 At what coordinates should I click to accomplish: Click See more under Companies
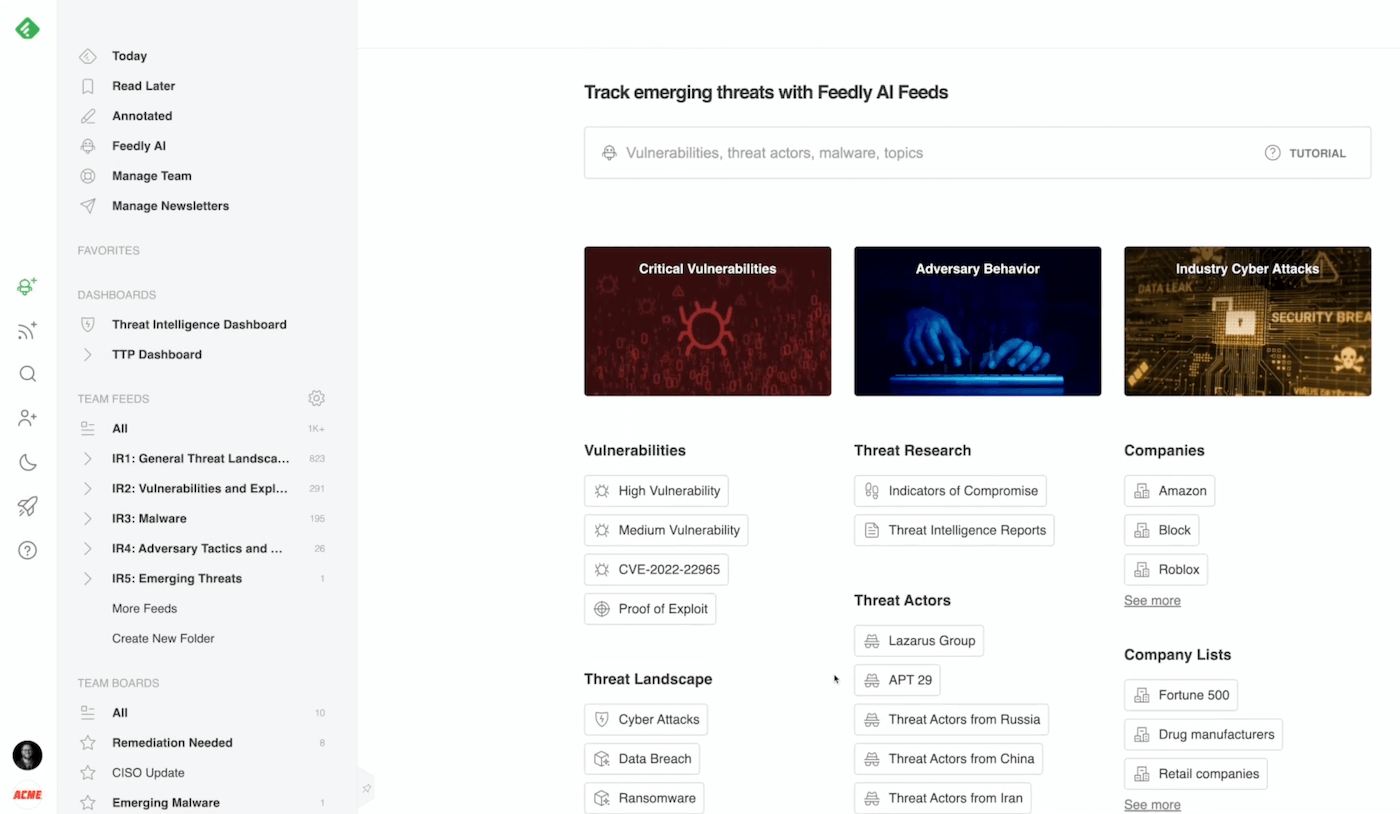point(1152,600)
